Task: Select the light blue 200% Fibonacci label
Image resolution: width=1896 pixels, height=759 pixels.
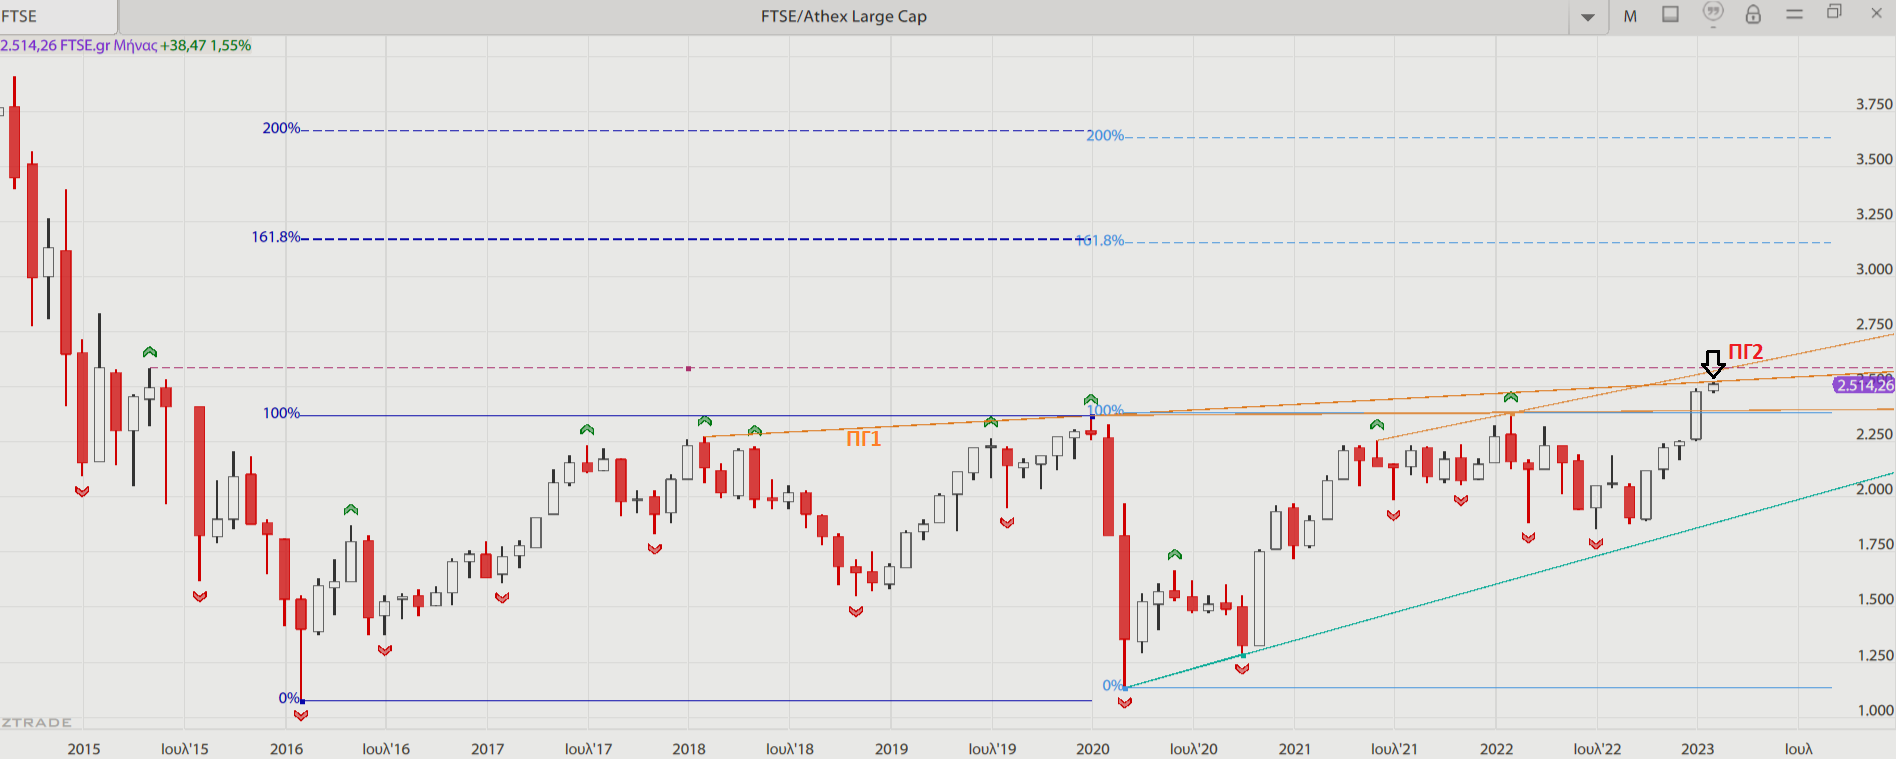Action: click(1105, 135)
